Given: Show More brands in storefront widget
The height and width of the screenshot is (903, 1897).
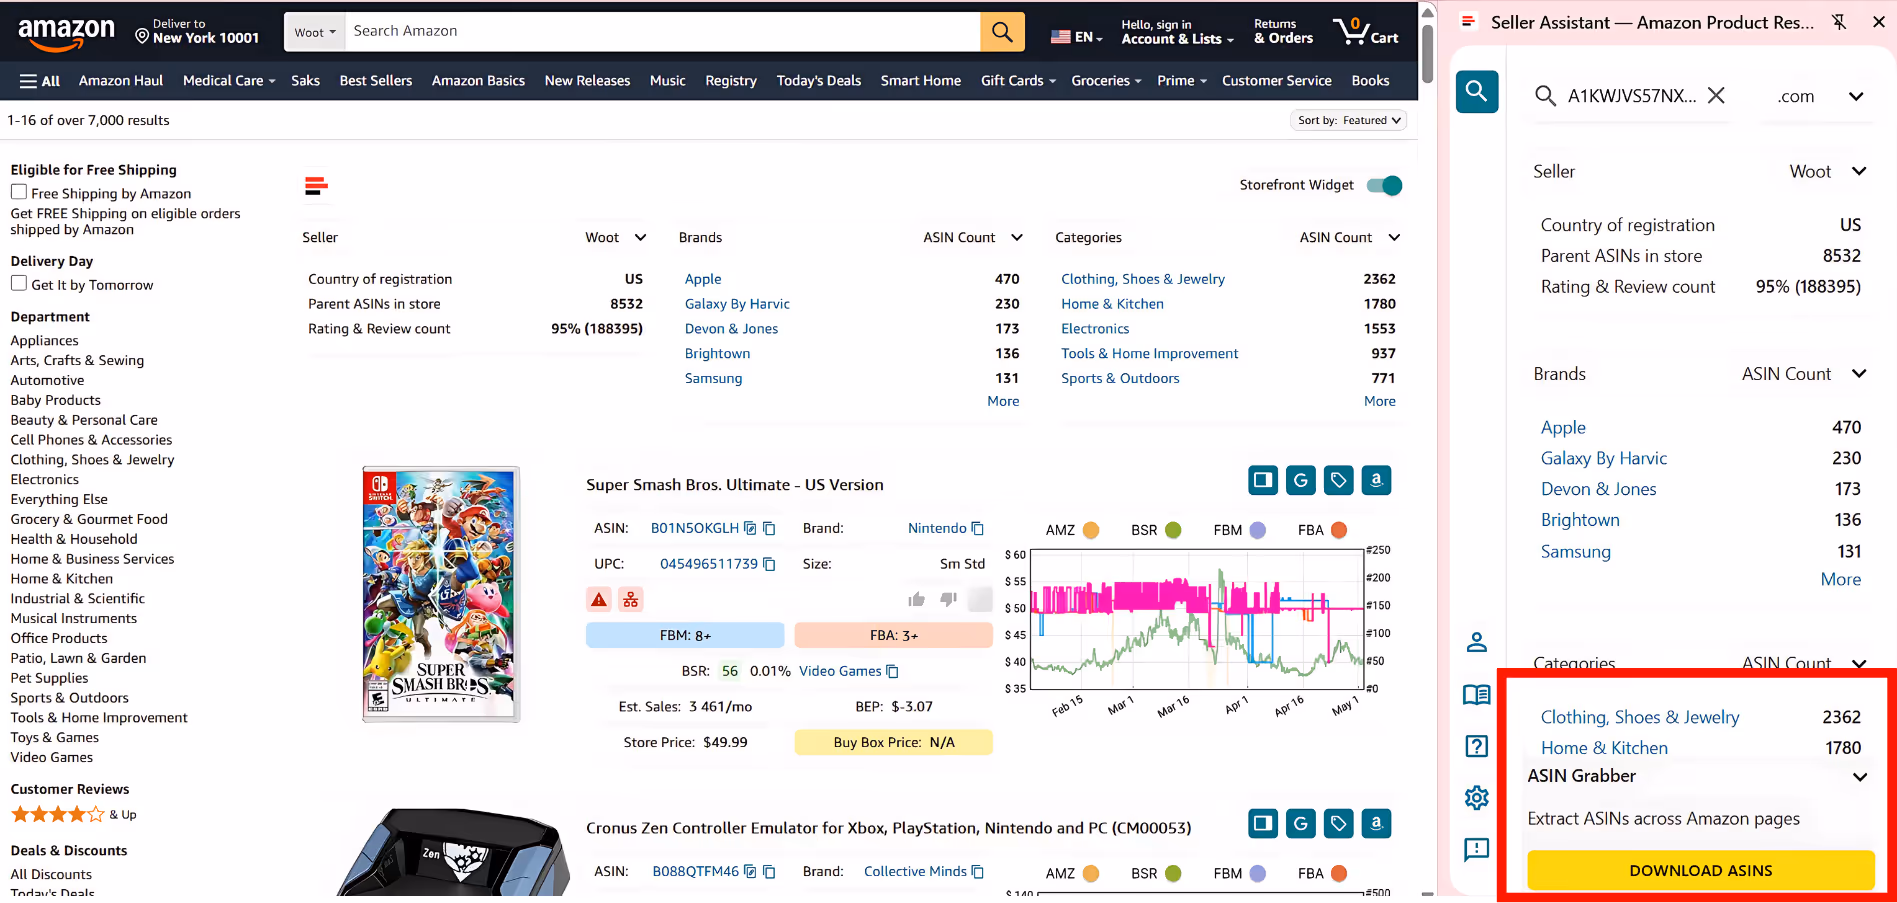Looking at the screenshot, I should pos(1003,401).
